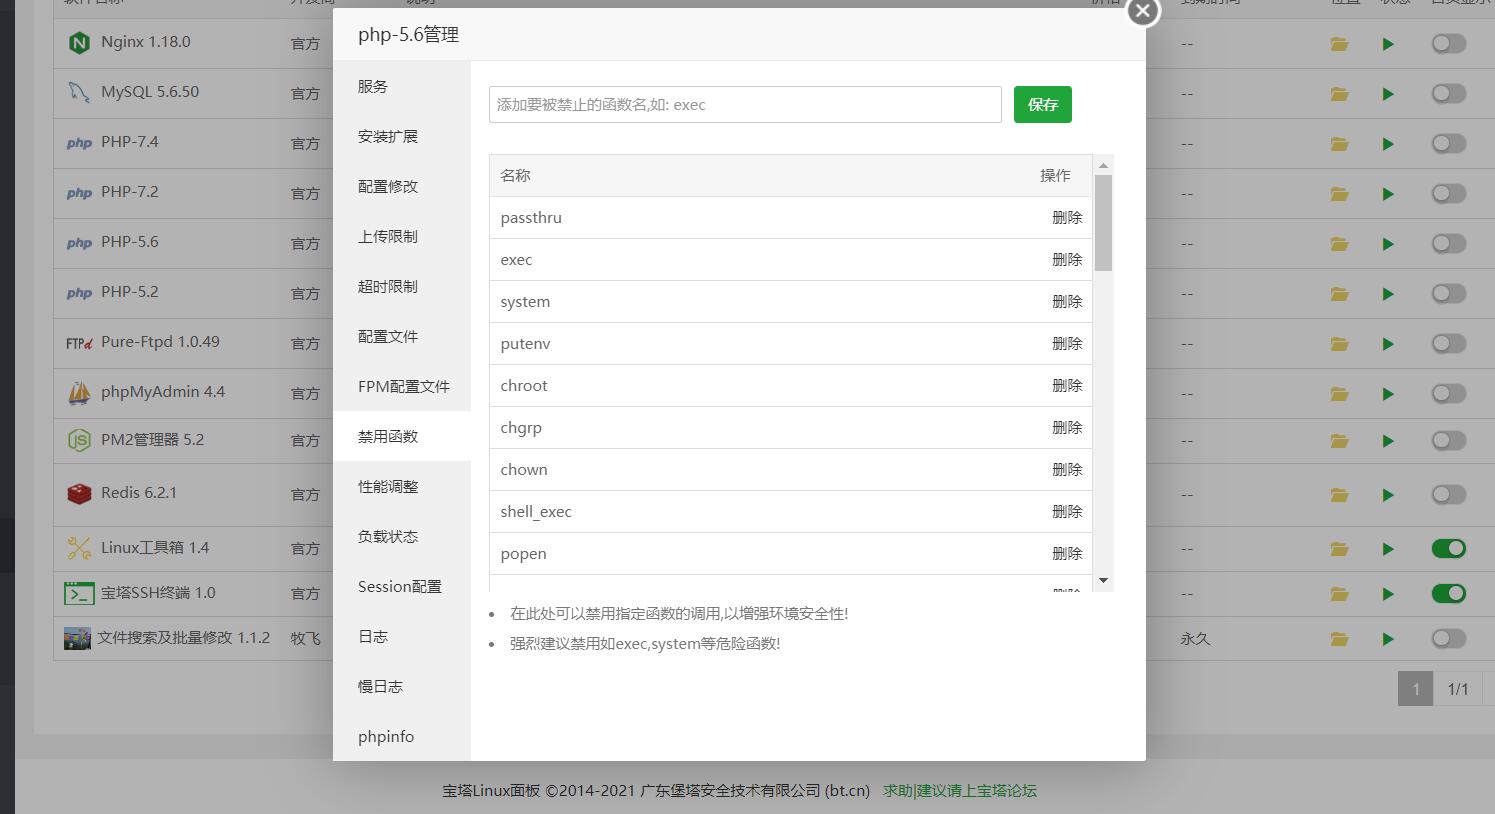Click the MySQL dolphin icon

tap(79, 92)
